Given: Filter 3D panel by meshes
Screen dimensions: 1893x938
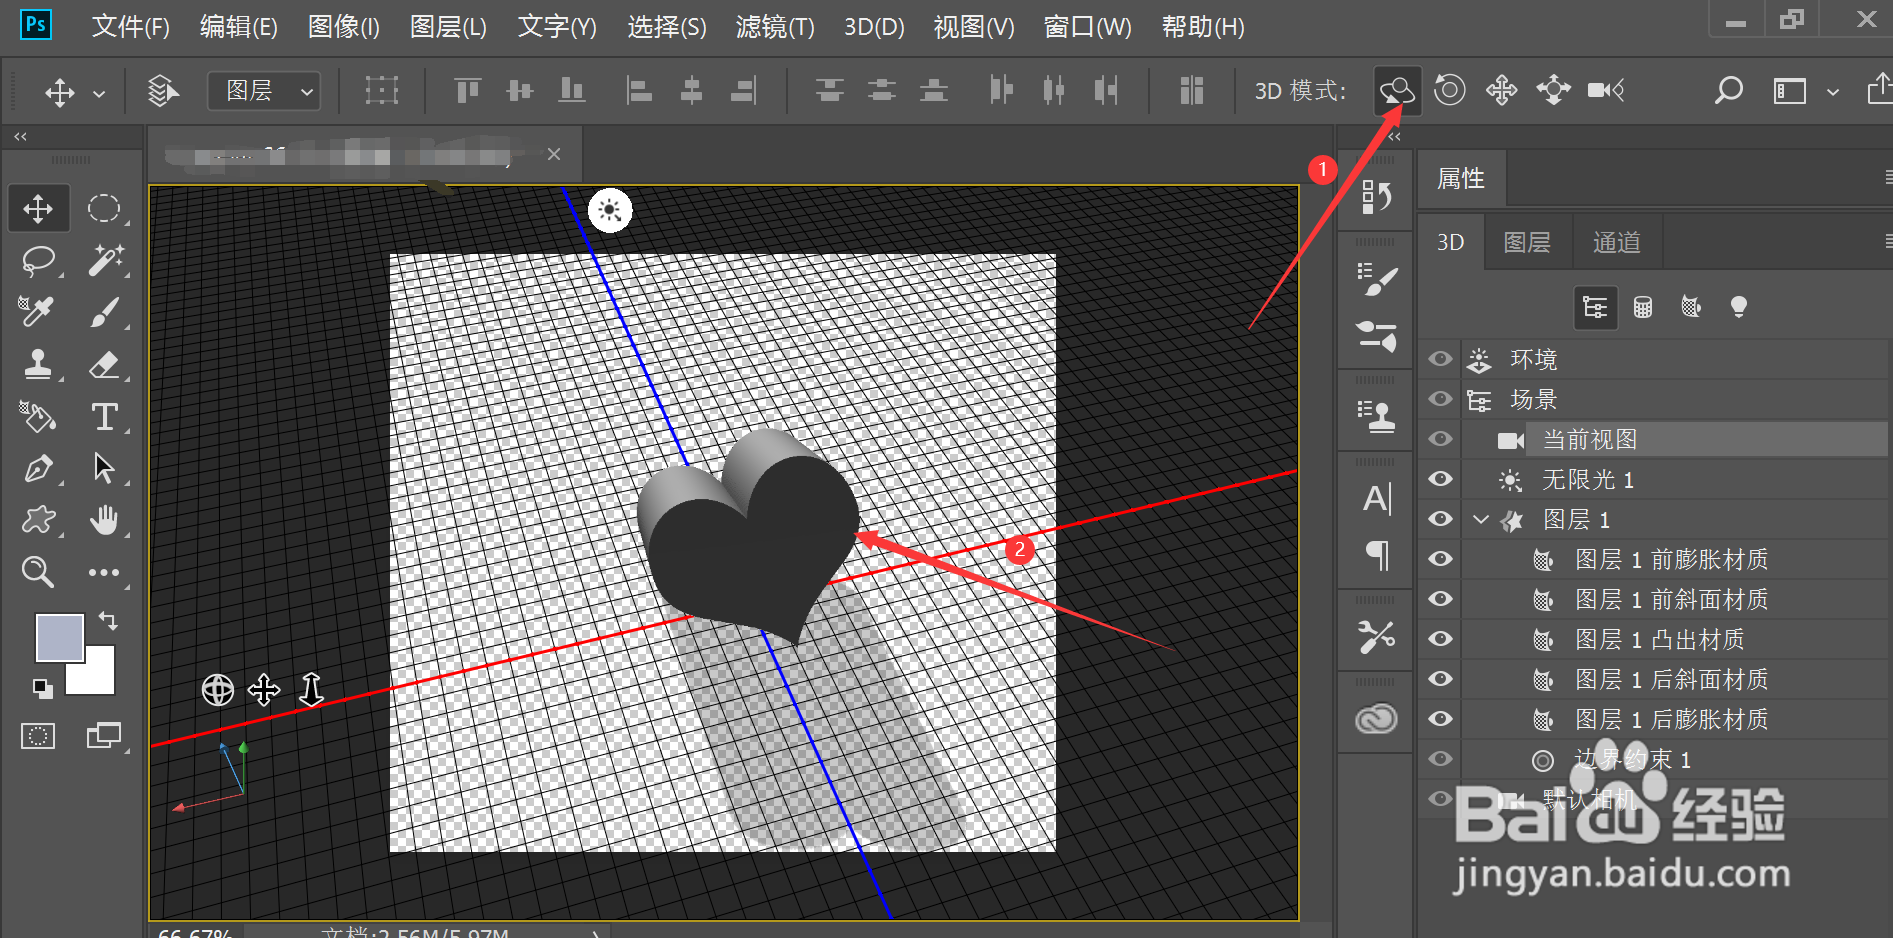Looking at the screenshot, I should point(1643,307).
